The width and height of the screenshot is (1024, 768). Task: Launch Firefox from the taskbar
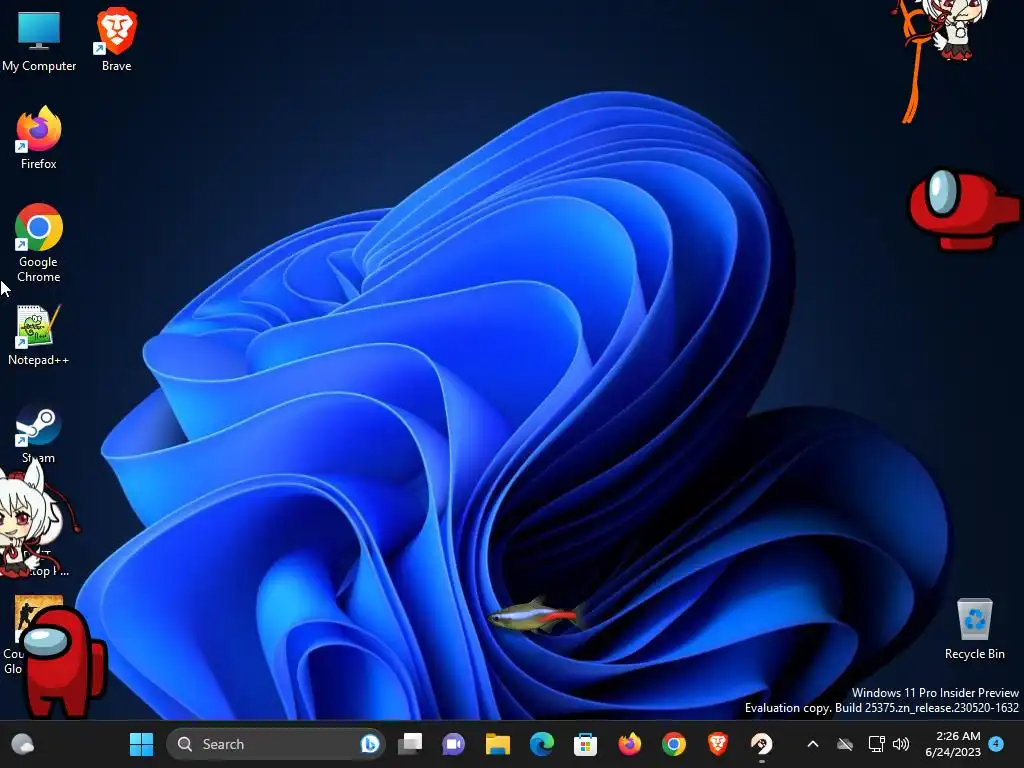tap(630, 744)
